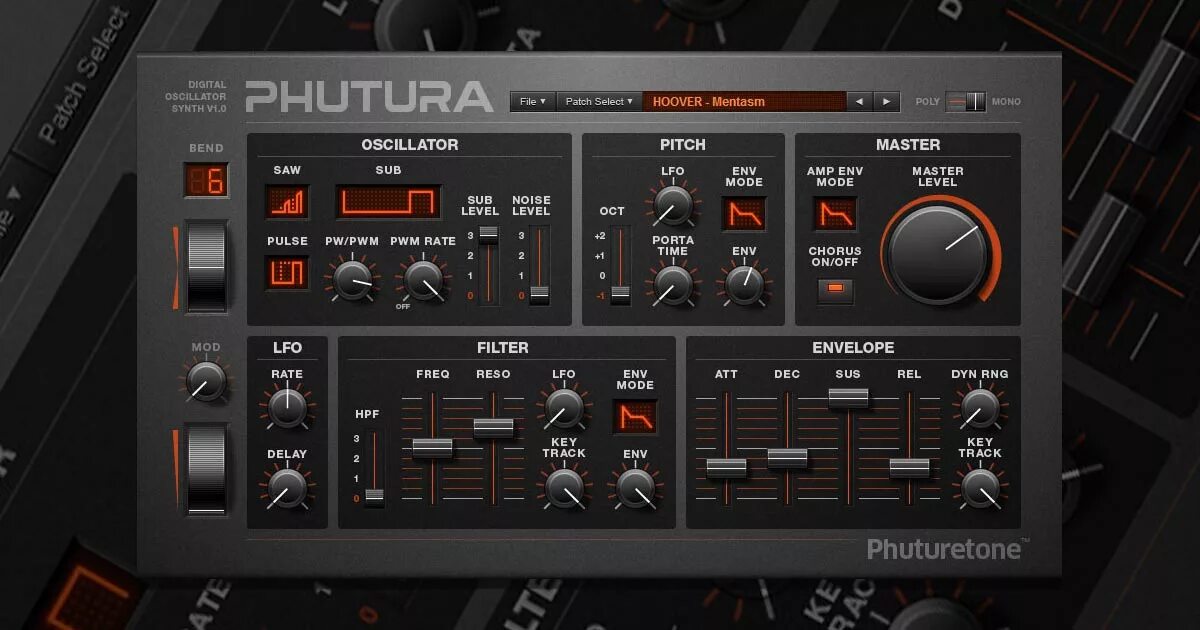Click the Pitch ENV knob
This screenshot has width=1200, height=630.
(744, 285)
